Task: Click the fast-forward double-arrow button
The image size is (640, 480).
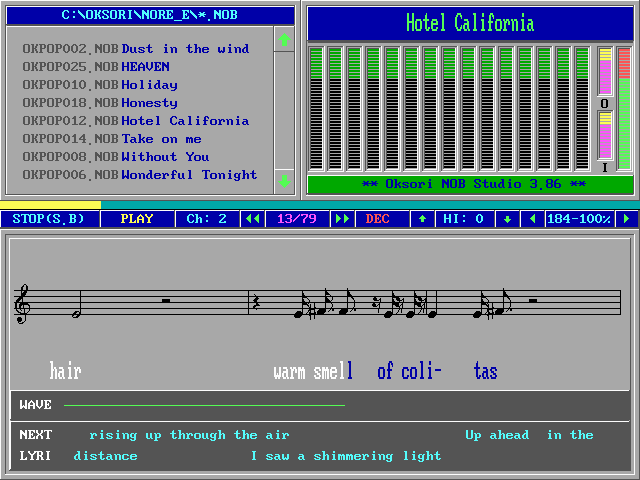Action: [x=342, y=219]
